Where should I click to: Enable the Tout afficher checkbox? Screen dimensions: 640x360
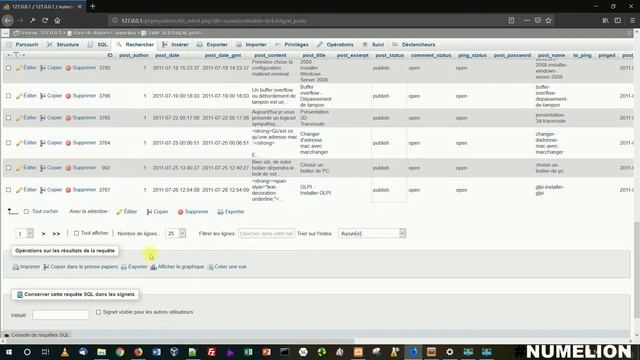tap(76, 233)
